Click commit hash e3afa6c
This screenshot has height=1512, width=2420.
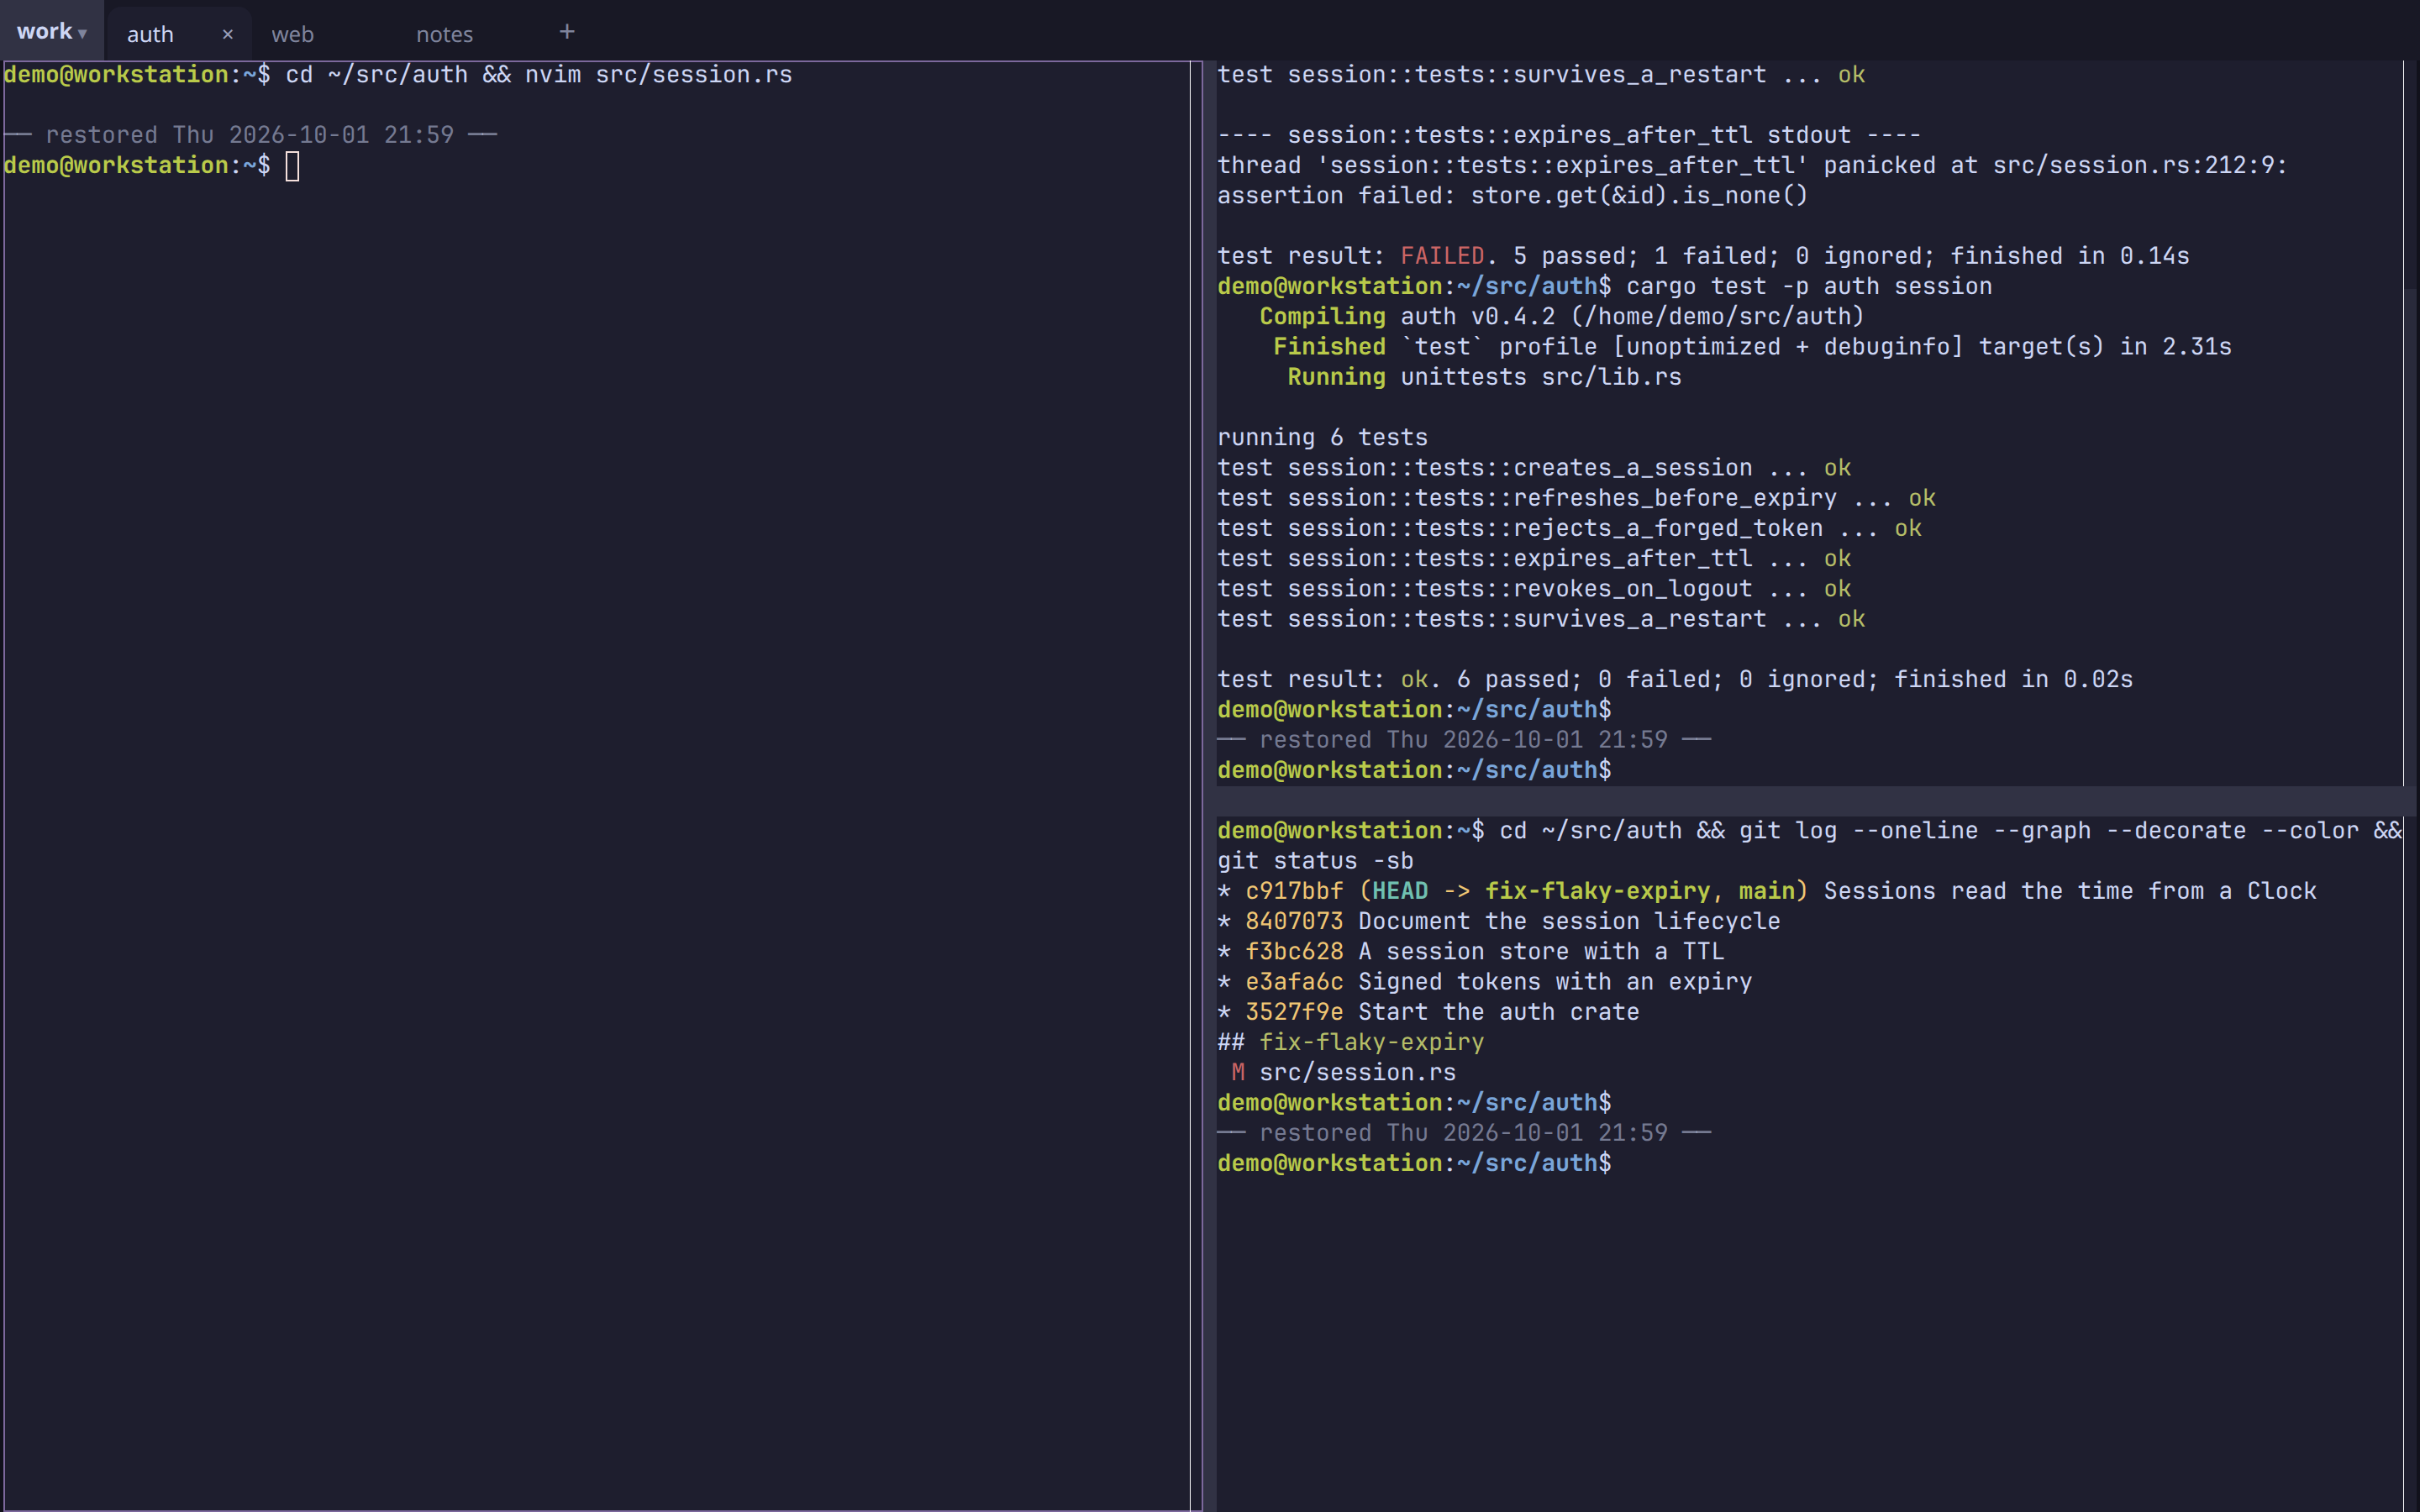point(1294,982)
